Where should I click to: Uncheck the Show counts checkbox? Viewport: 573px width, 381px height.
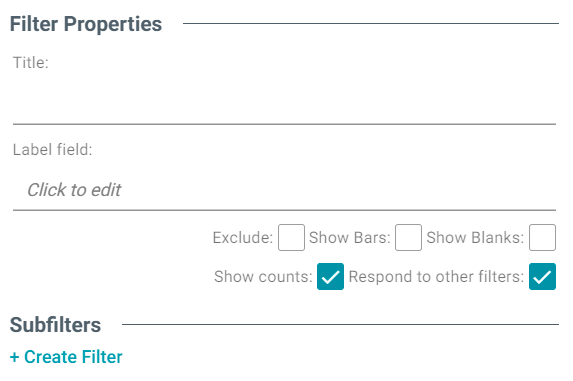tap(330, 277)
